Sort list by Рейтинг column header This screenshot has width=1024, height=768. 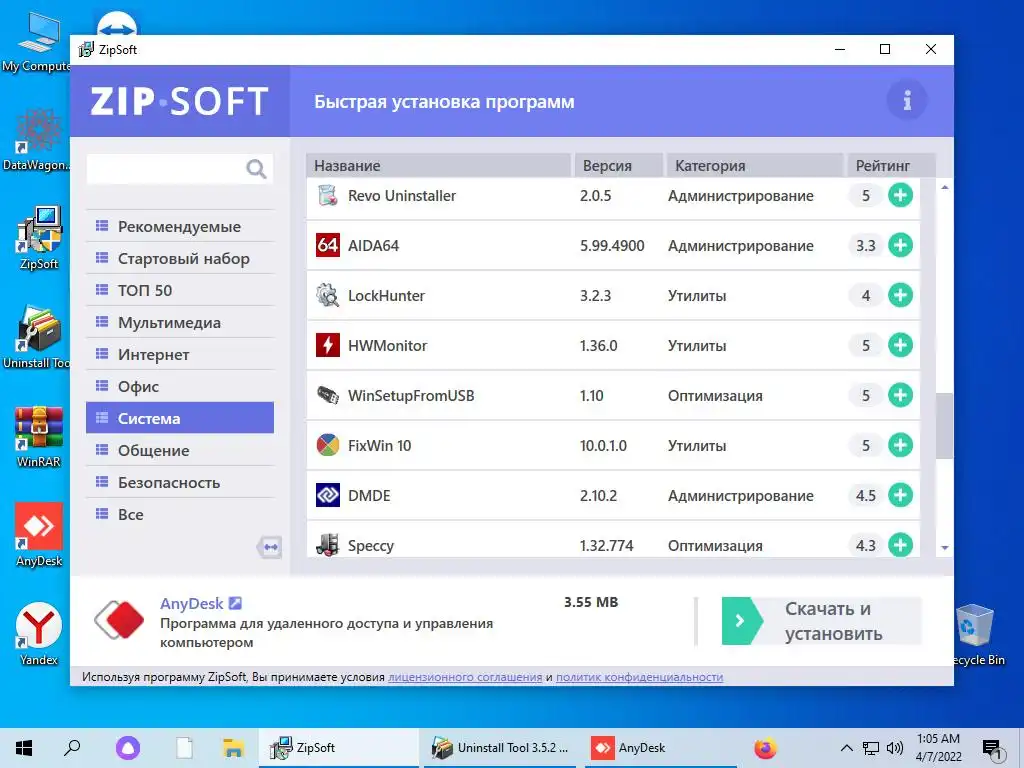[x=891, y=165]
